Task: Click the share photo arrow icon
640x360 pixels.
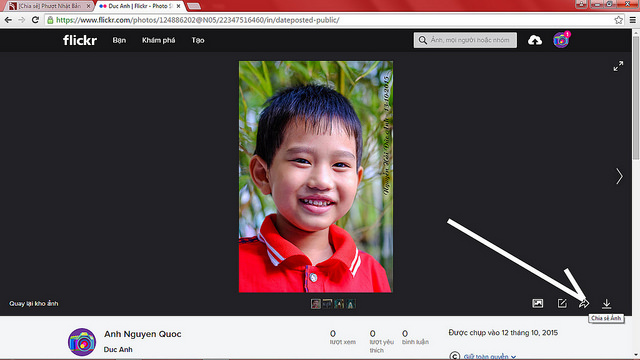Action: (x=584, y=303)
